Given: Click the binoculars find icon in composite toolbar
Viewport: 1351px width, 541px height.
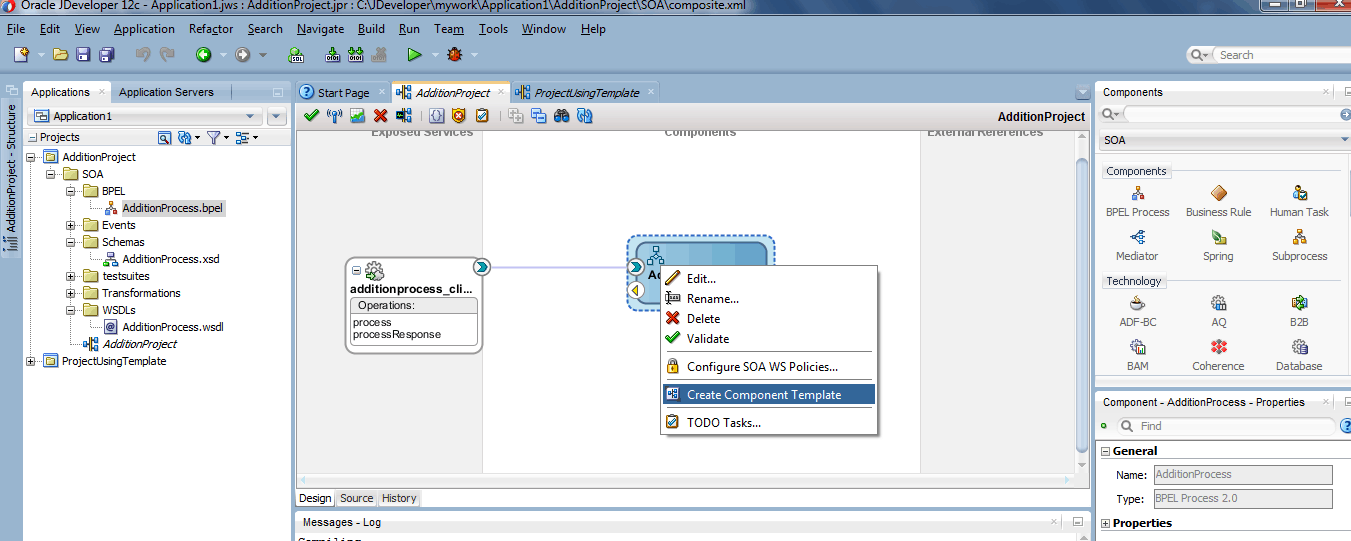Looking at the screenshot, I should click(562, 116).
